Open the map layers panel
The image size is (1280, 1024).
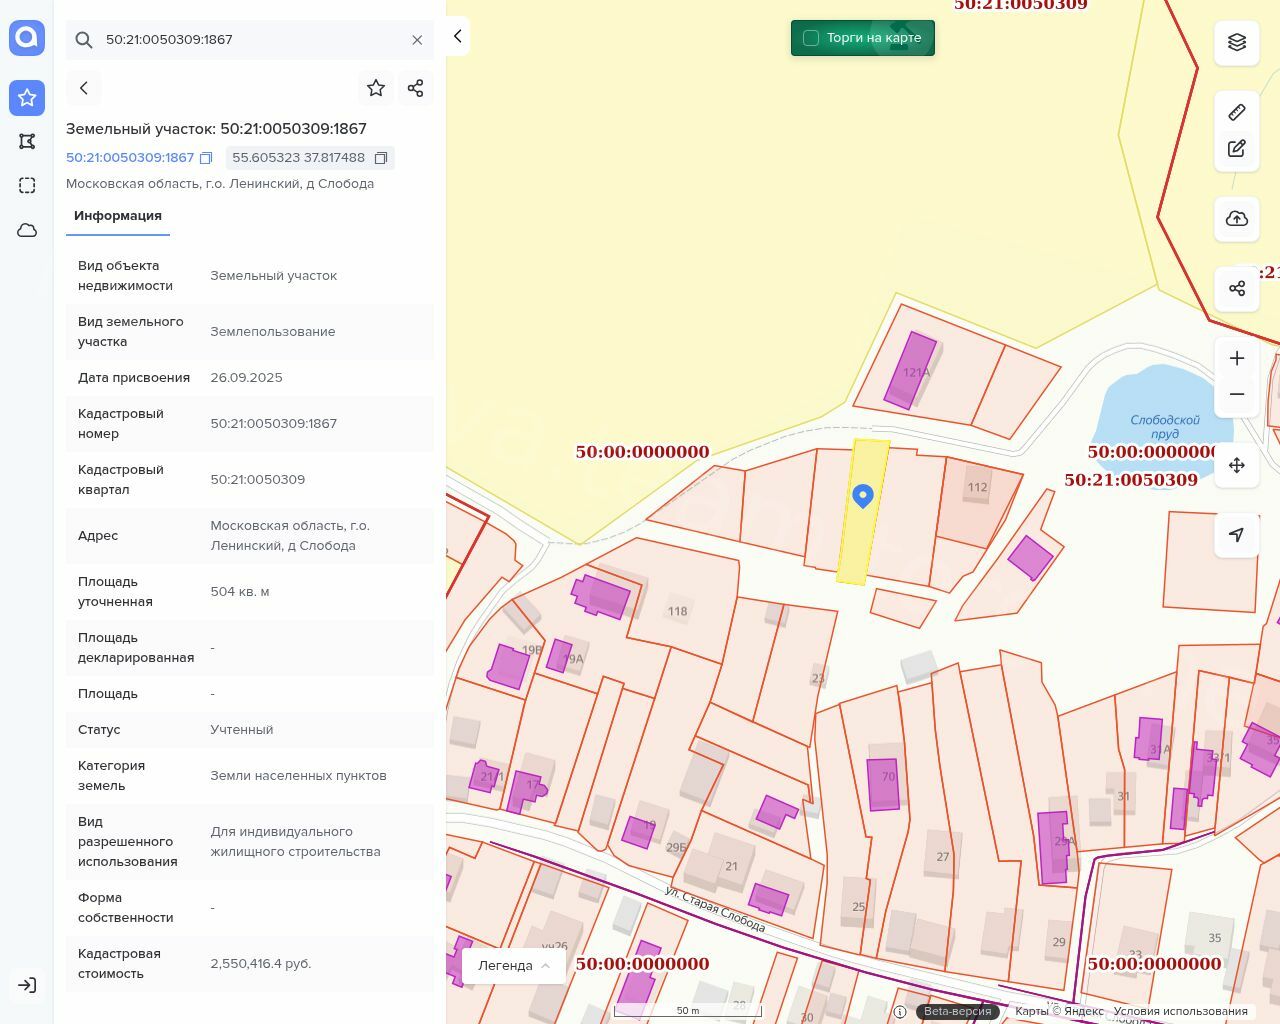point(1237,42)
